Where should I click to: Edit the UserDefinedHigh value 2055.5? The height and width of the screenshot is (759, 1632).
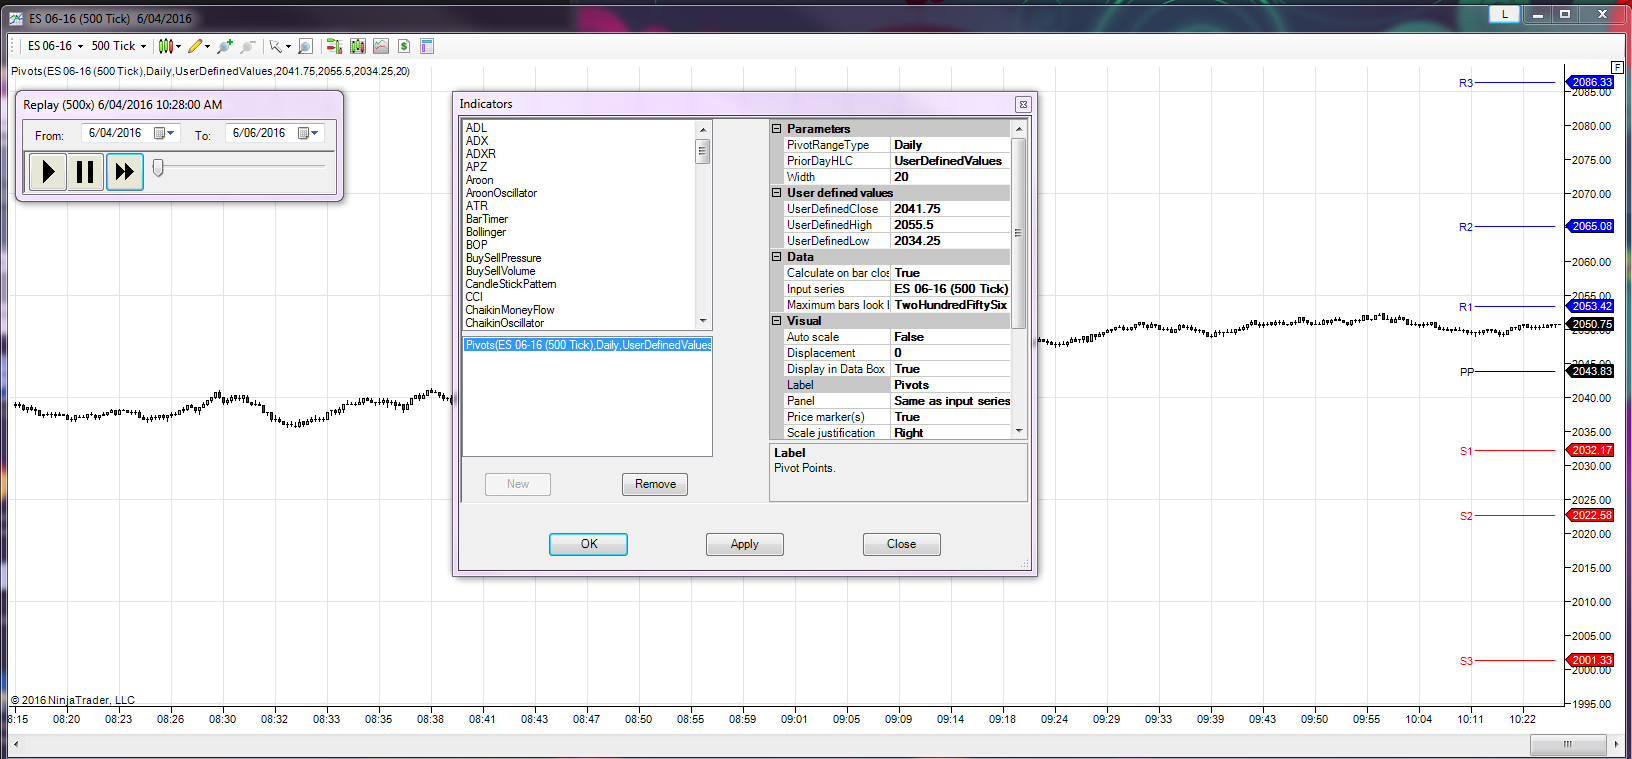point(950,225)
